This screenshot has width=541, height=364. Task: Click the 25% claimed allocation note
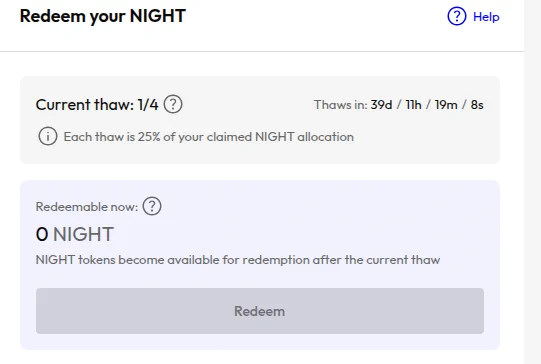click(208, 137)
